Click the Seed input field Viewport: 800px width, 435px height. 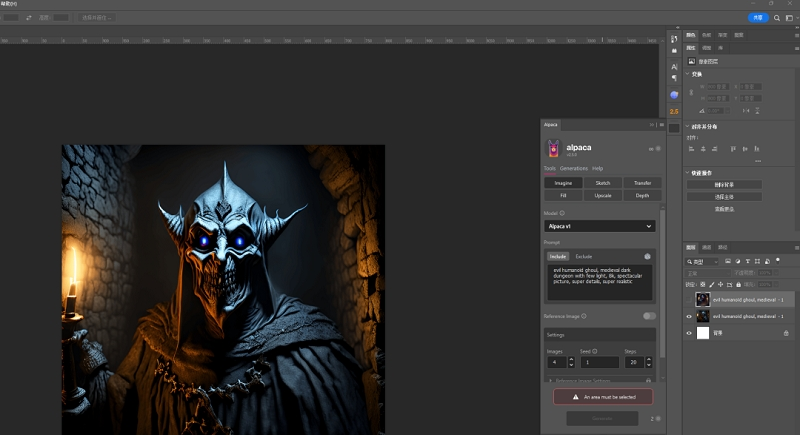[x=598, y=362]
